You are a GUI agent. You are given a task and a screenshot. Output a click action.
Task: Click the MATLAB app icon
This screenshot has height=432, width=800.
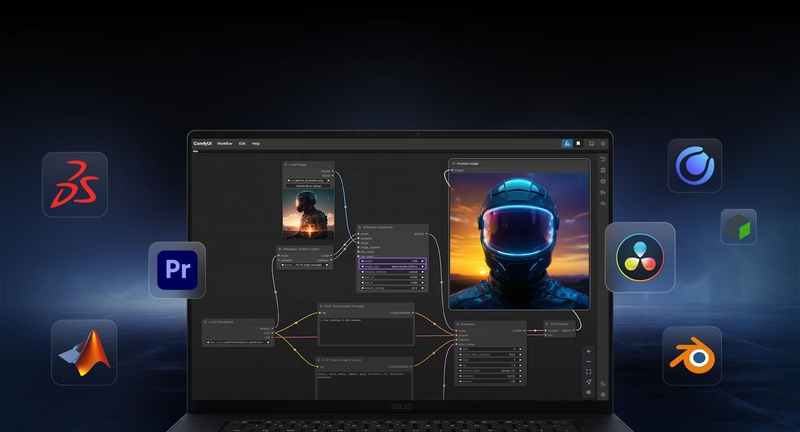(84, 352)
